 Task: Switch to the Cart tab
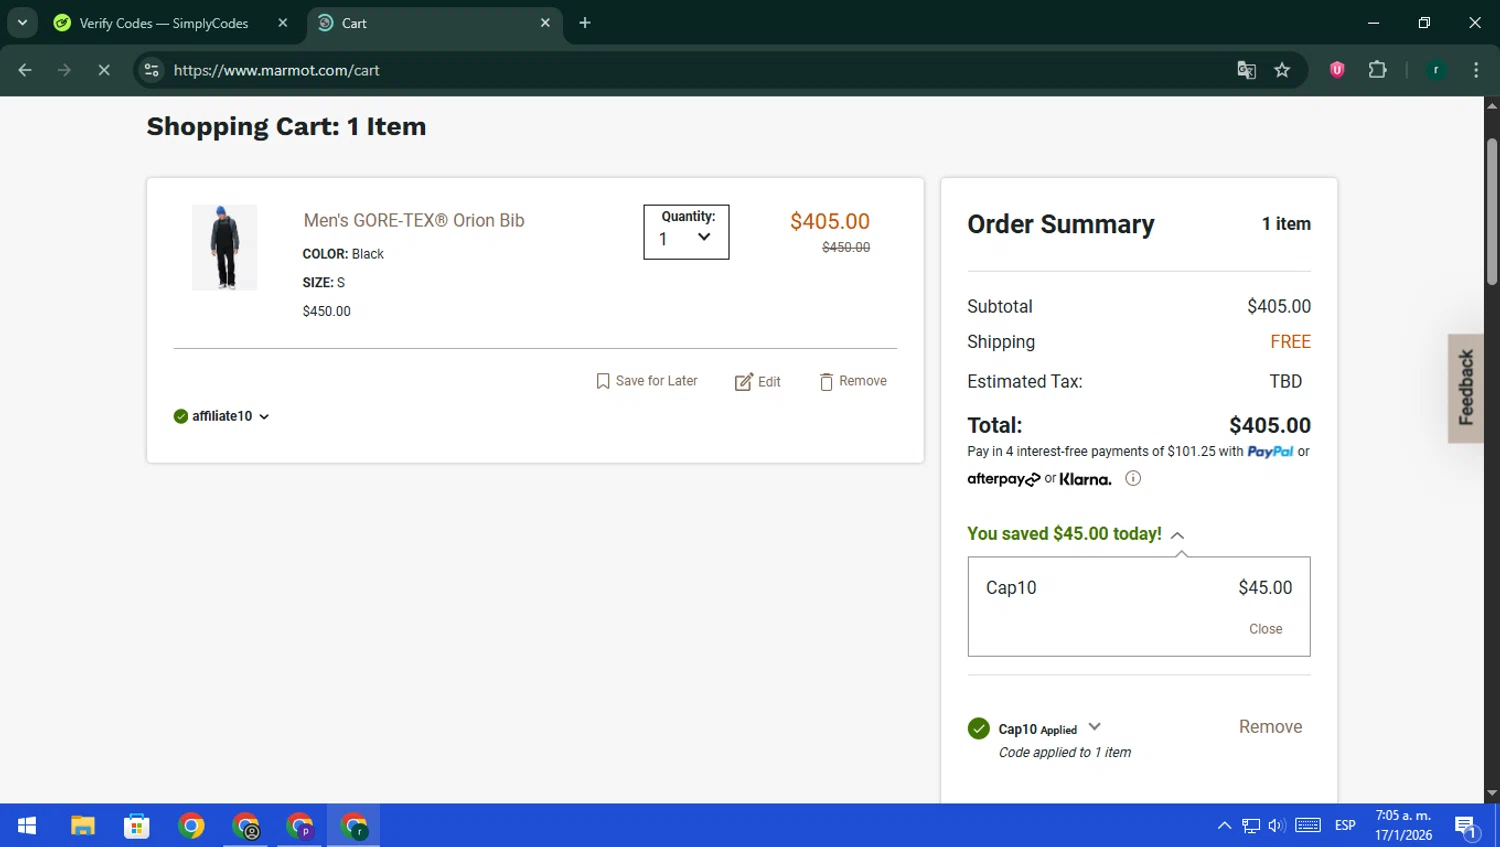coord(435,23)
